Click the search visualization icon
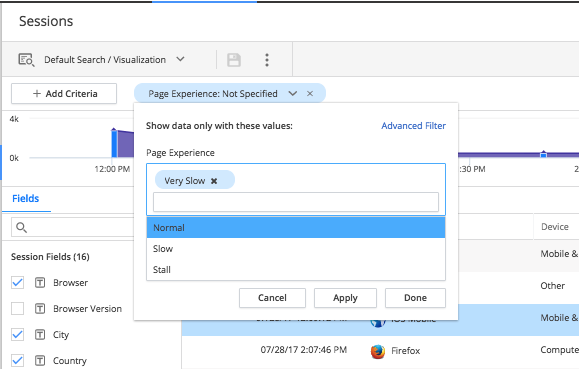The height and width of the screenshot is (369, 580). [26, 60]
